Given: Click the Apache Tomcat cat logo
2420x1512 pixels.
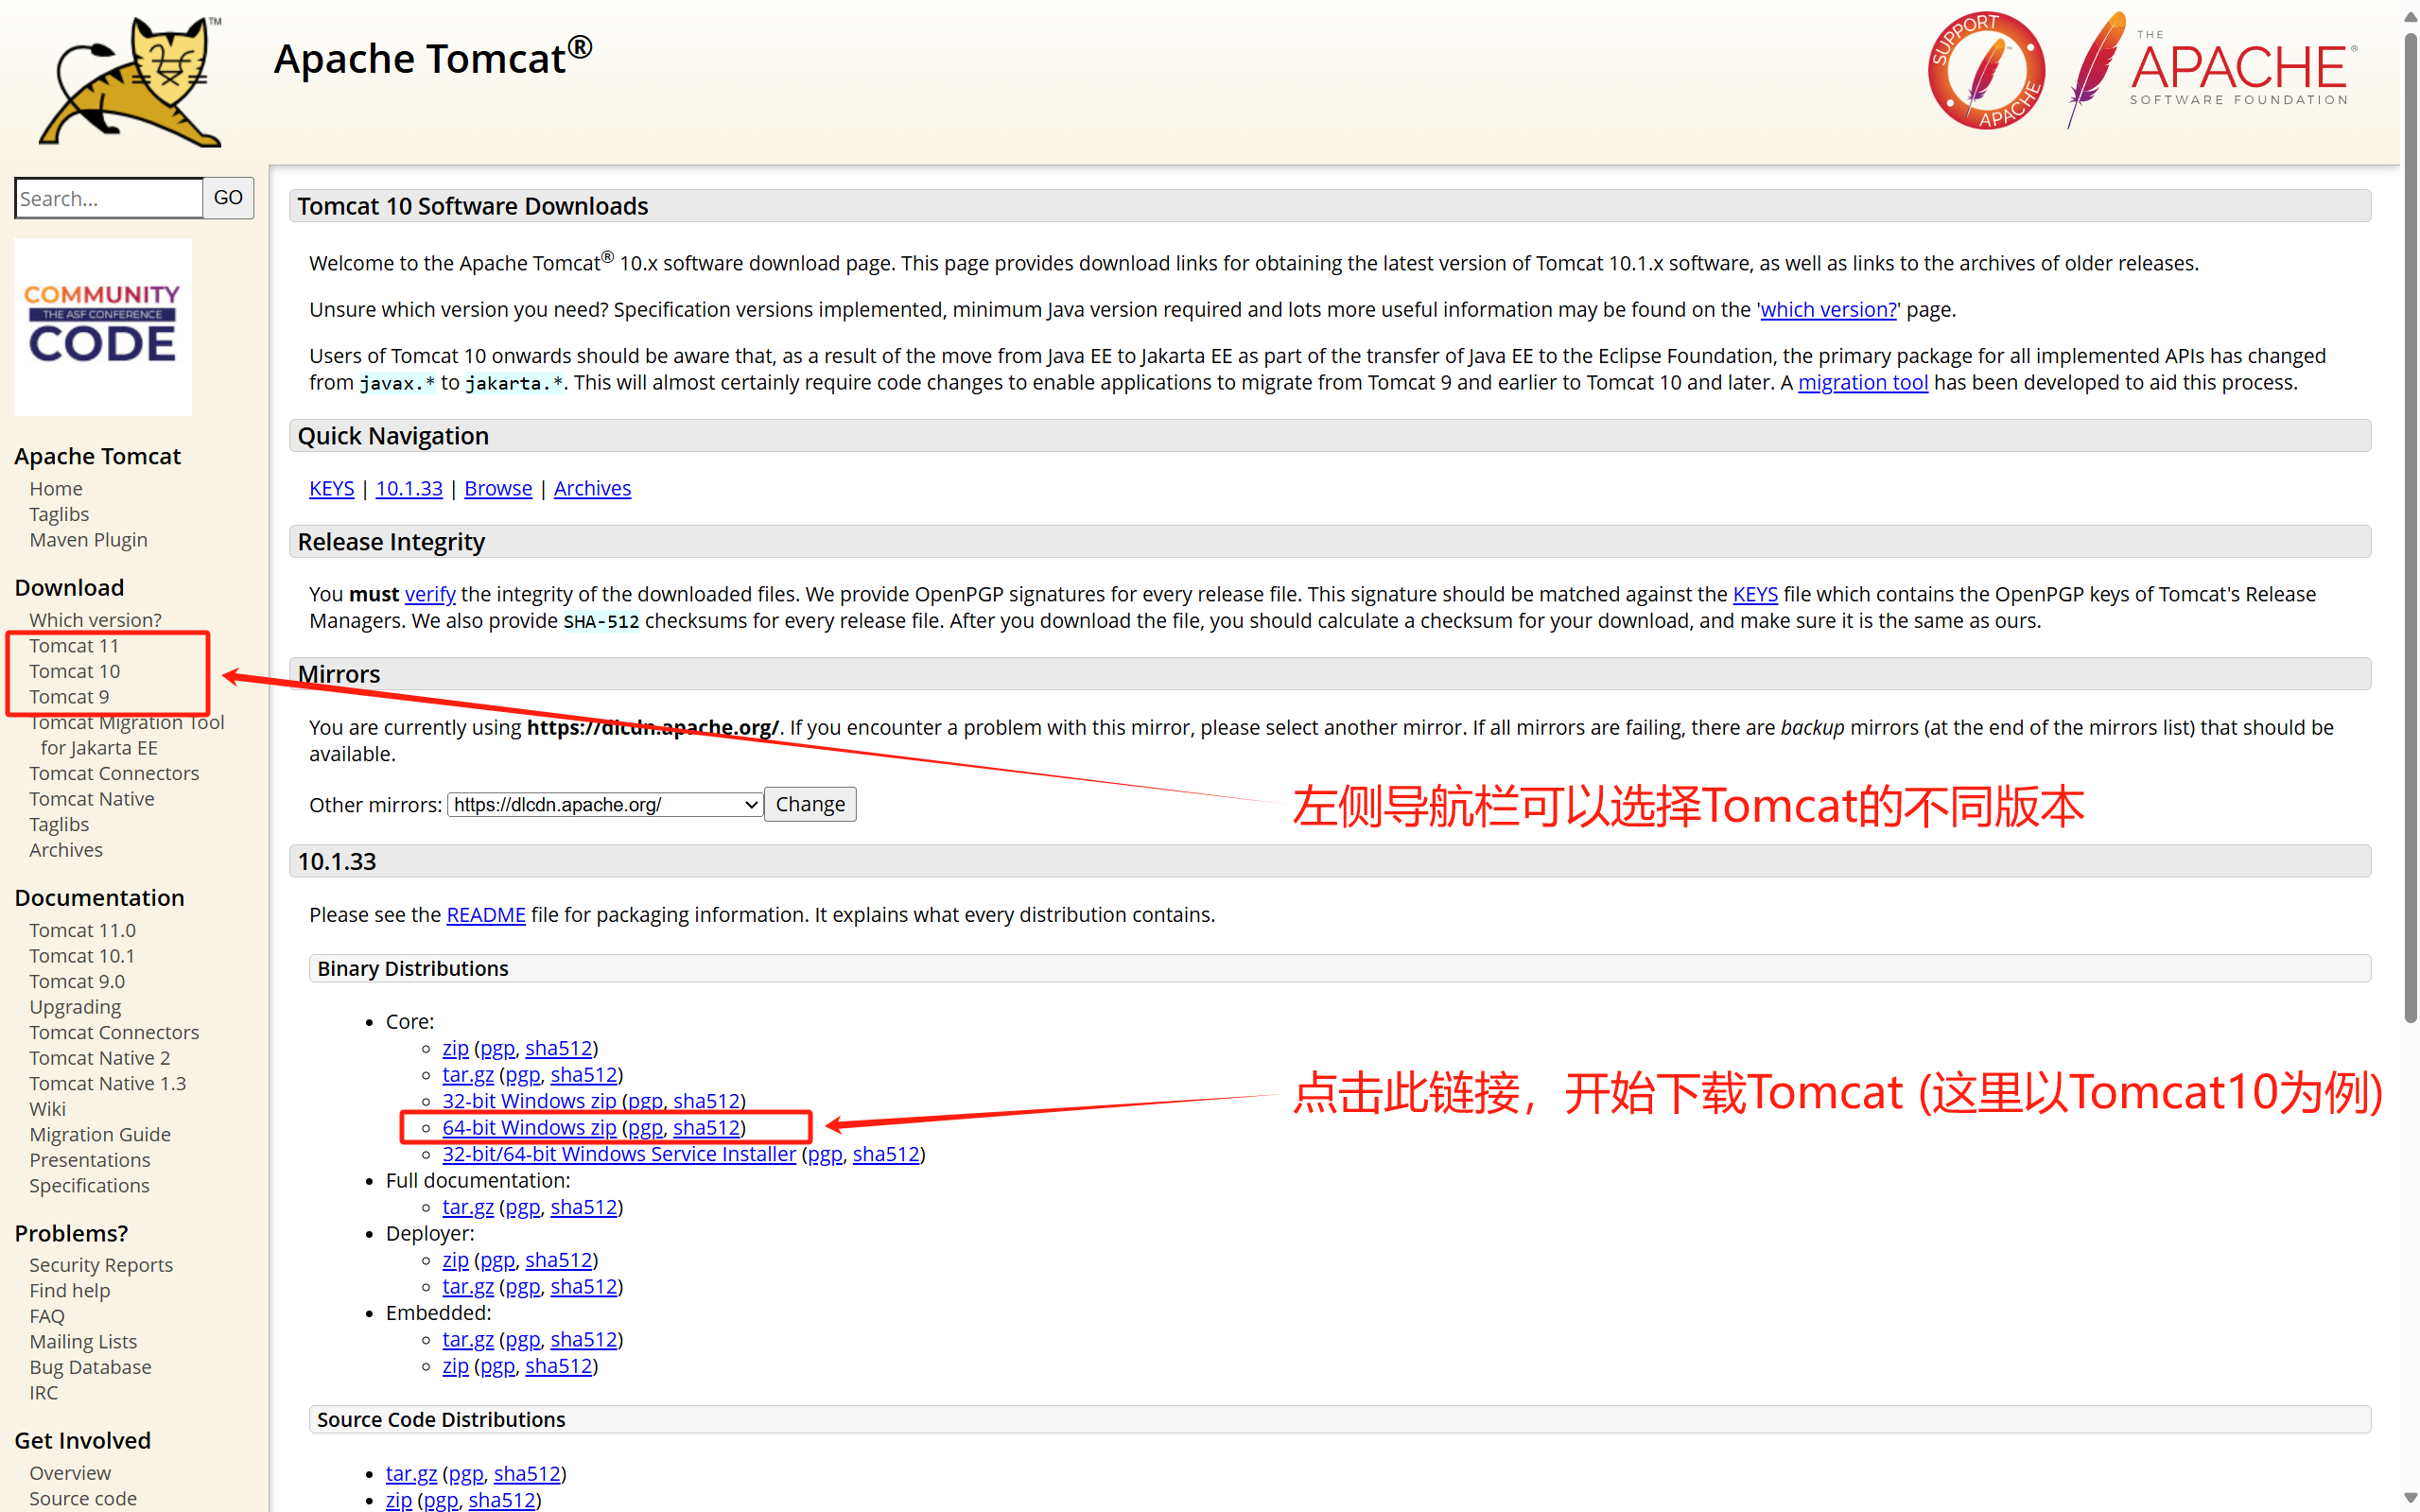Looking at the screenshot, I should click(131, 82).
